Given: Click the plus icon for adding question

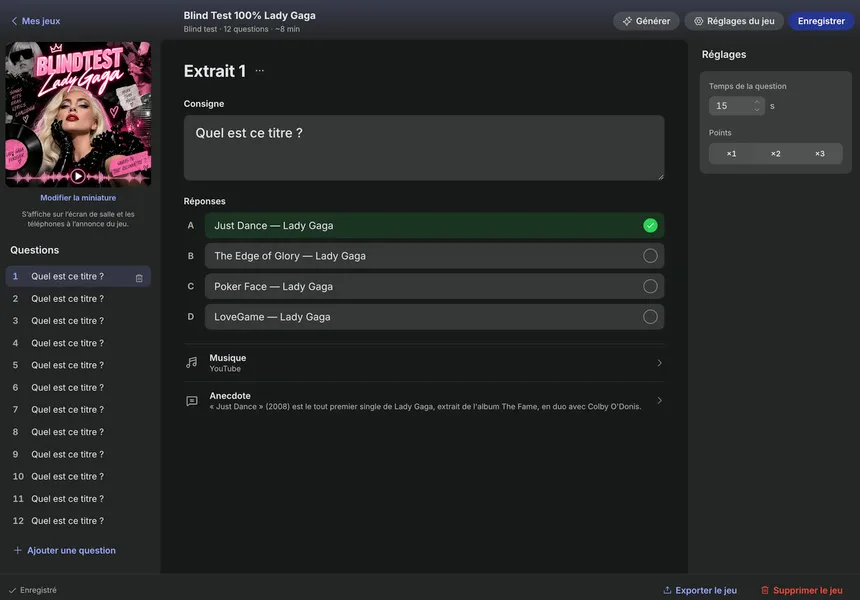Looking at the screenshot, I should pos(18,550).
